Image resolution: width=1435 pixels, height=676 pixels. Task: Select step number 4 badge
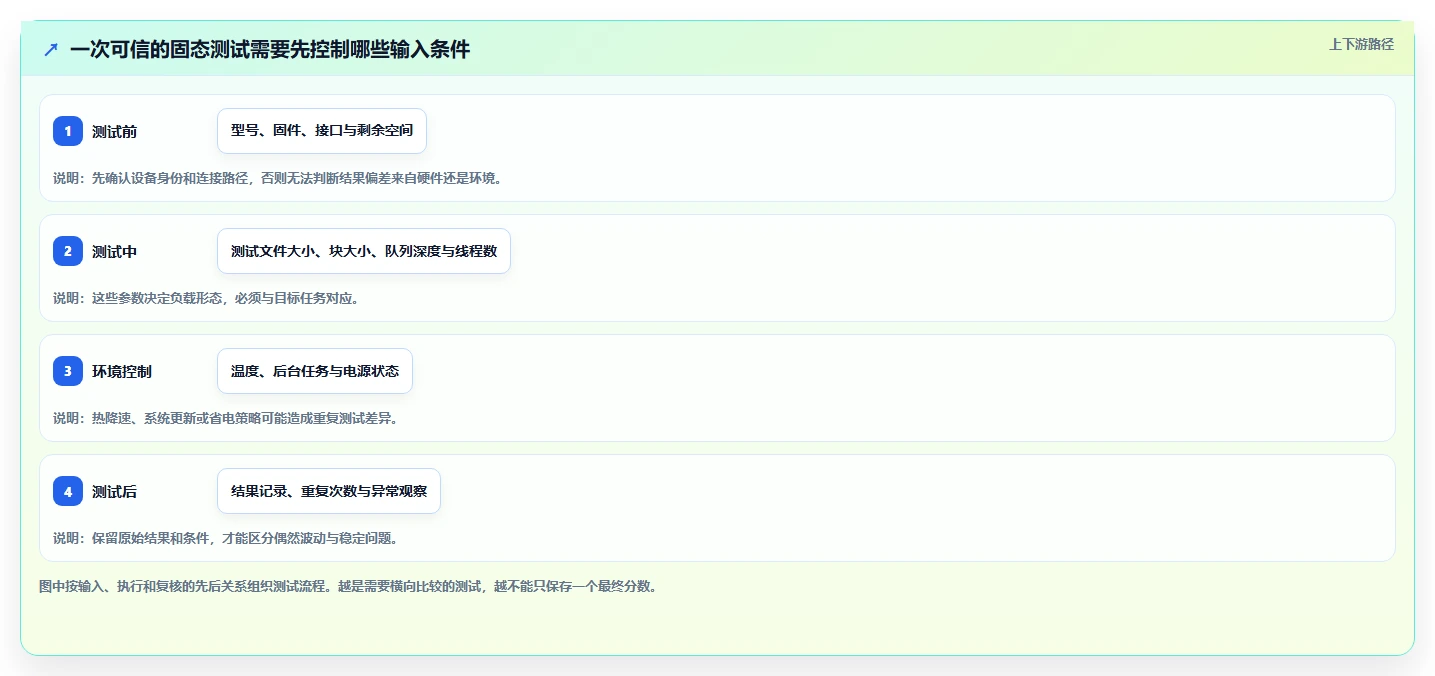(68, 491)
